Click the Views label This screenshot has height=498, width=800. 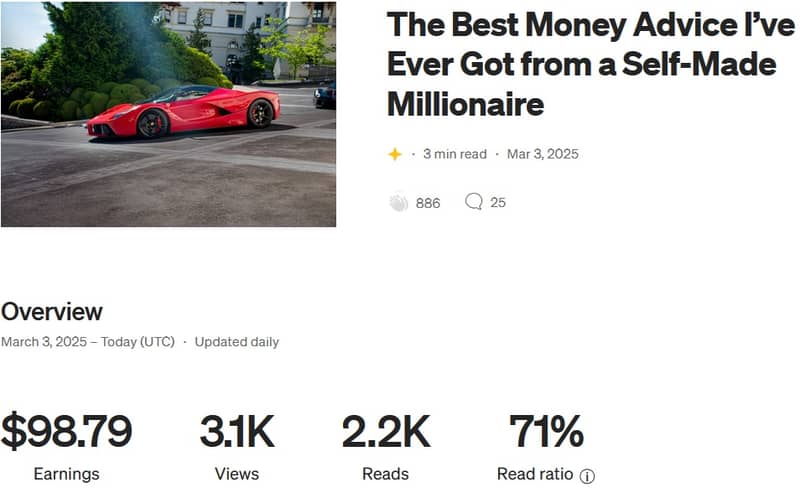click(237, 474)
